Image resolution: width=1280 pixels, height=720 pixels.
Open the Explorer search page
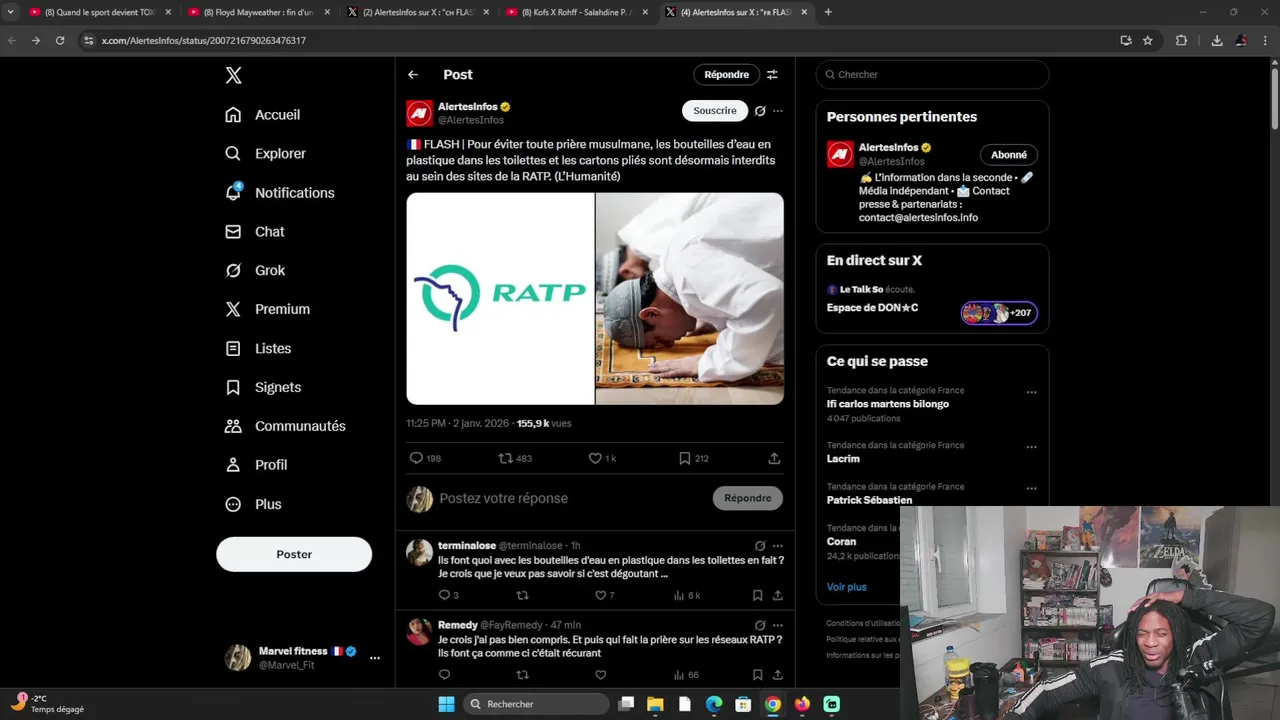pos(265,154)
